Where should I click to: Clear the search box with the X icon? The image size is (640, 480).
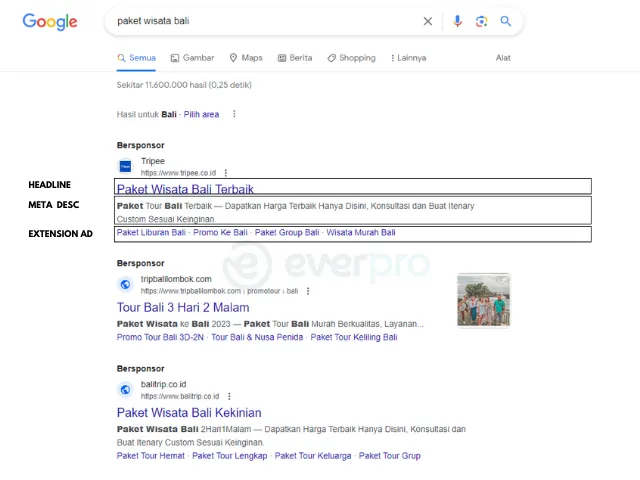click(428, 21)
